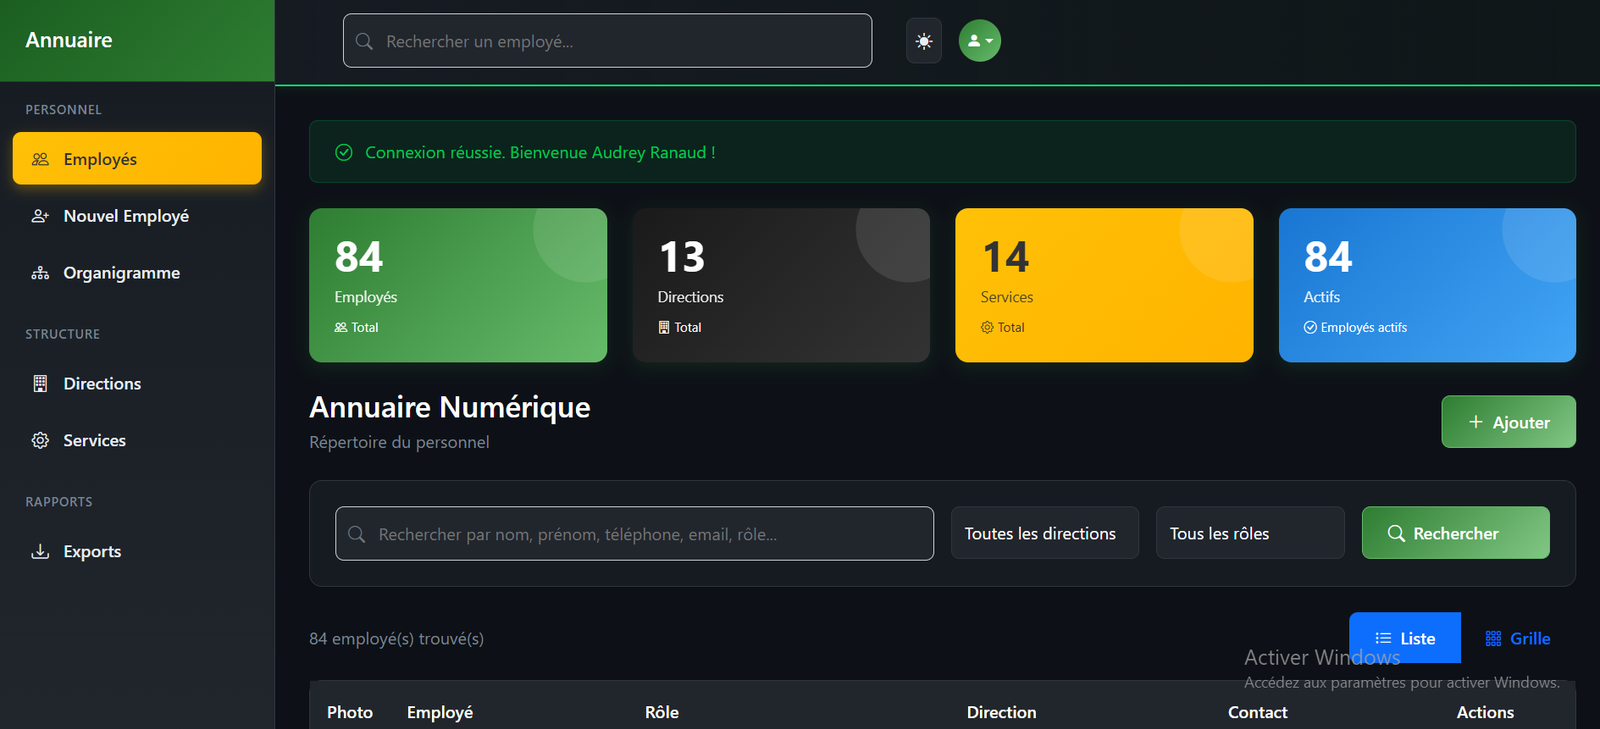Image resolution: width=1600 pixels, height=729 pixels.
Task: Open the green user account dropdown
Action: 980,41
